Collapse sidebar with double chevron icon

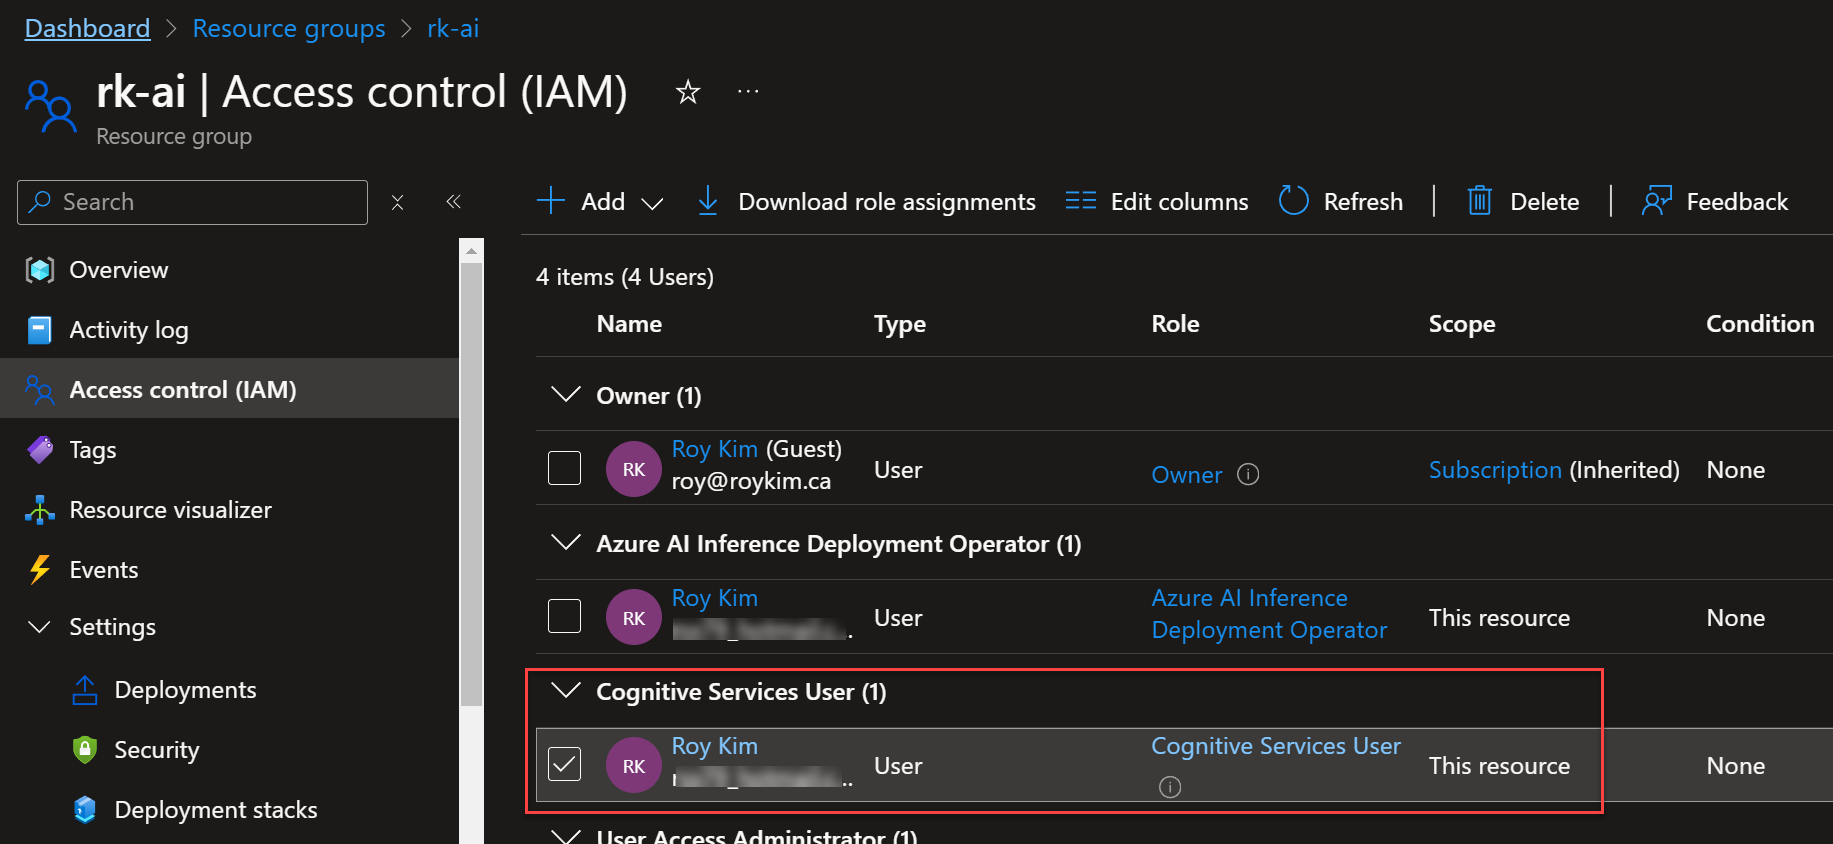[453, 202]
